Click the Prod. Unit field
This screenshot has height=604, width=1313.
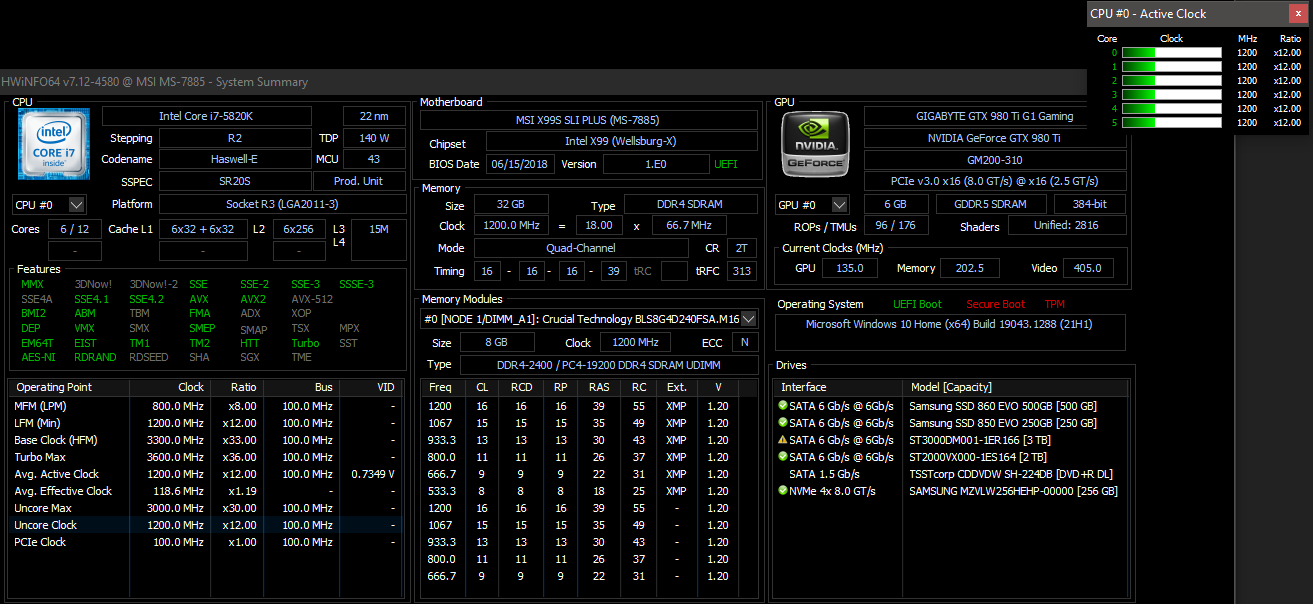point(359,181)
